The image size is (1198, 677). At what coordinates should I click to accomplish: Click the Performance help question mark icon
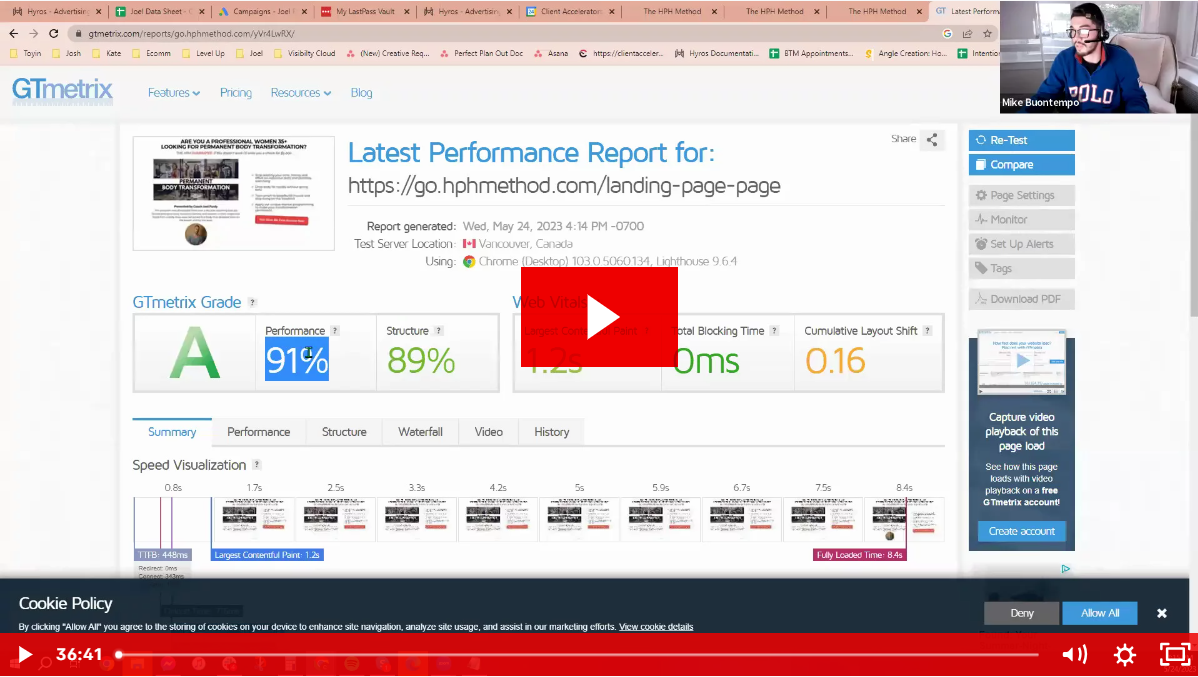[335, 331]
